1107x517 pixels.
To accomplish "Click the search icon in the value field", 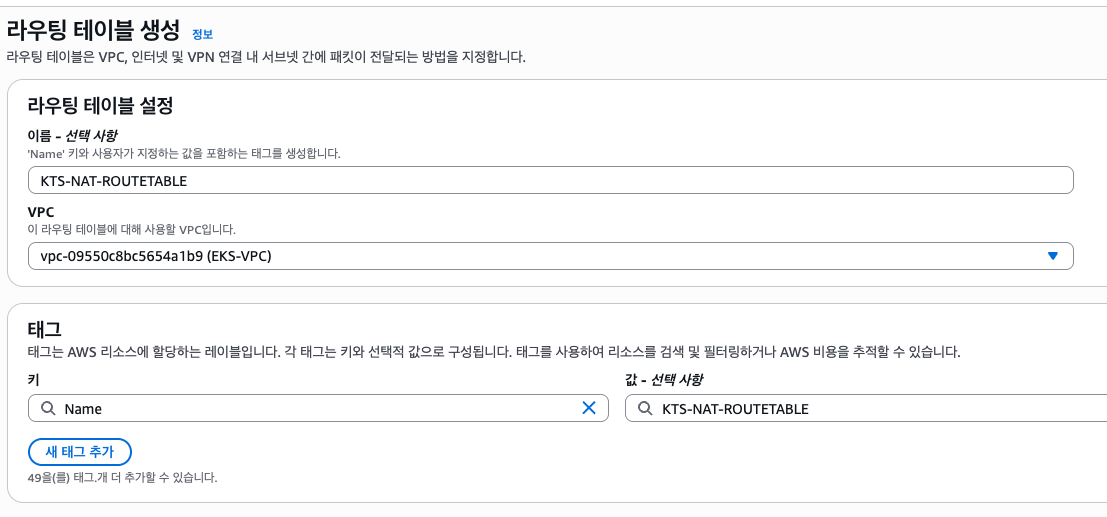I will pyautogui.click(x=645, y=408).
